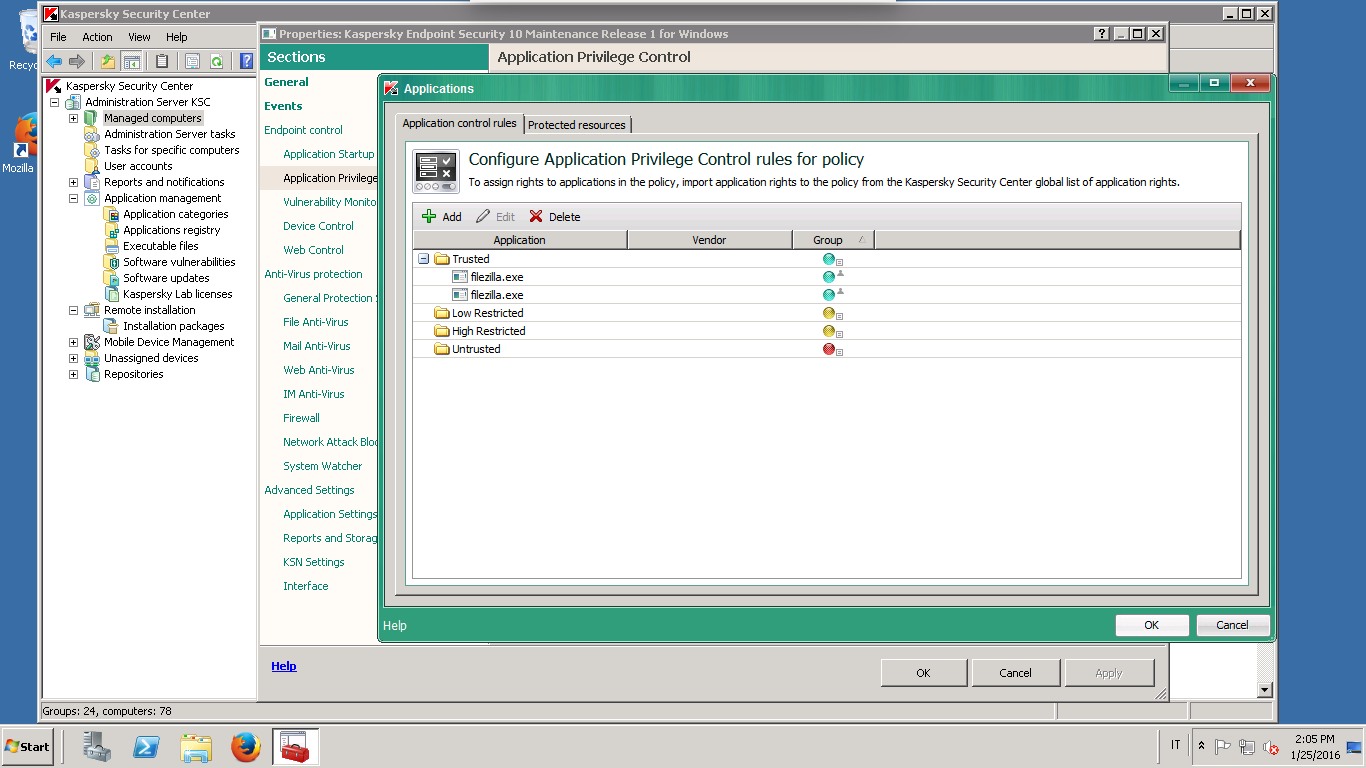The image size is (1366, 768).
Task: Expand the Unassigned devices node
Action: [73, 358]
